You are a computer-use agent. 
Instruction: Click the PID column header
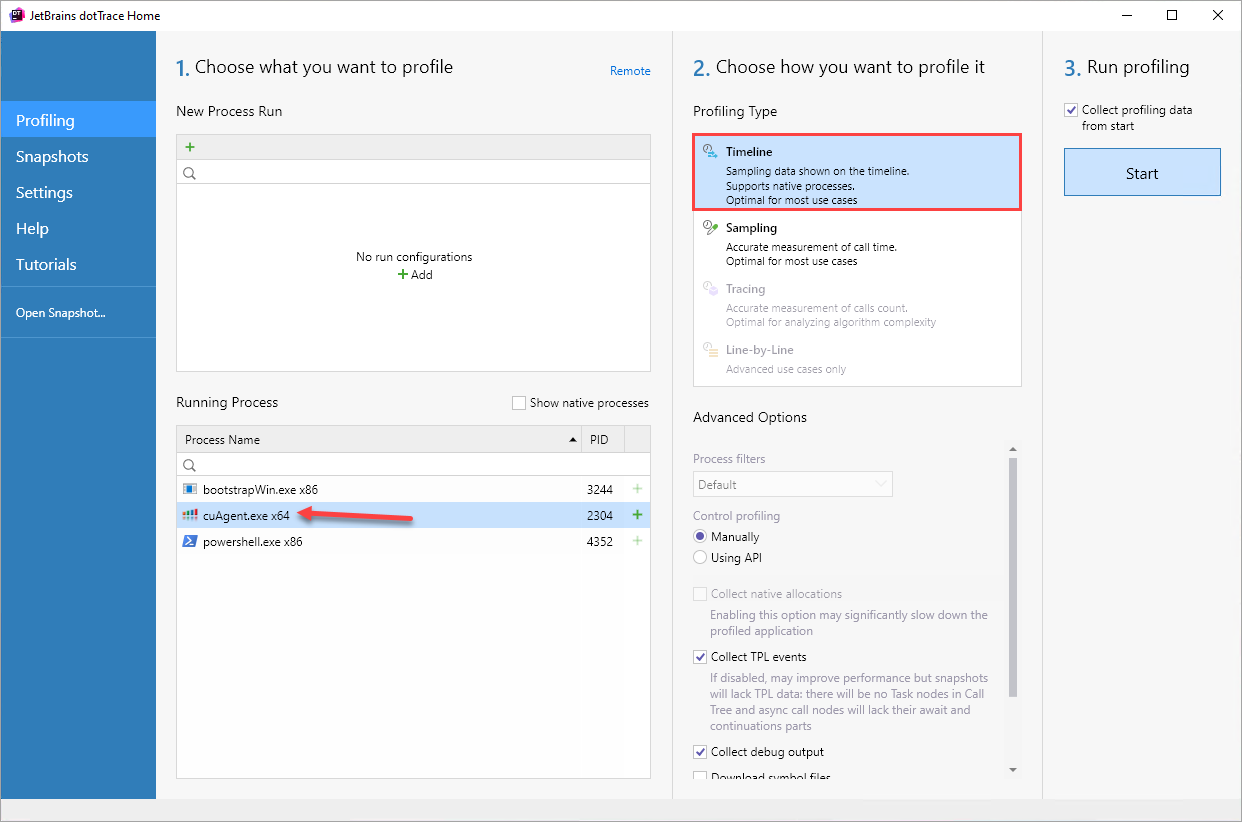[x=603, y=440]
